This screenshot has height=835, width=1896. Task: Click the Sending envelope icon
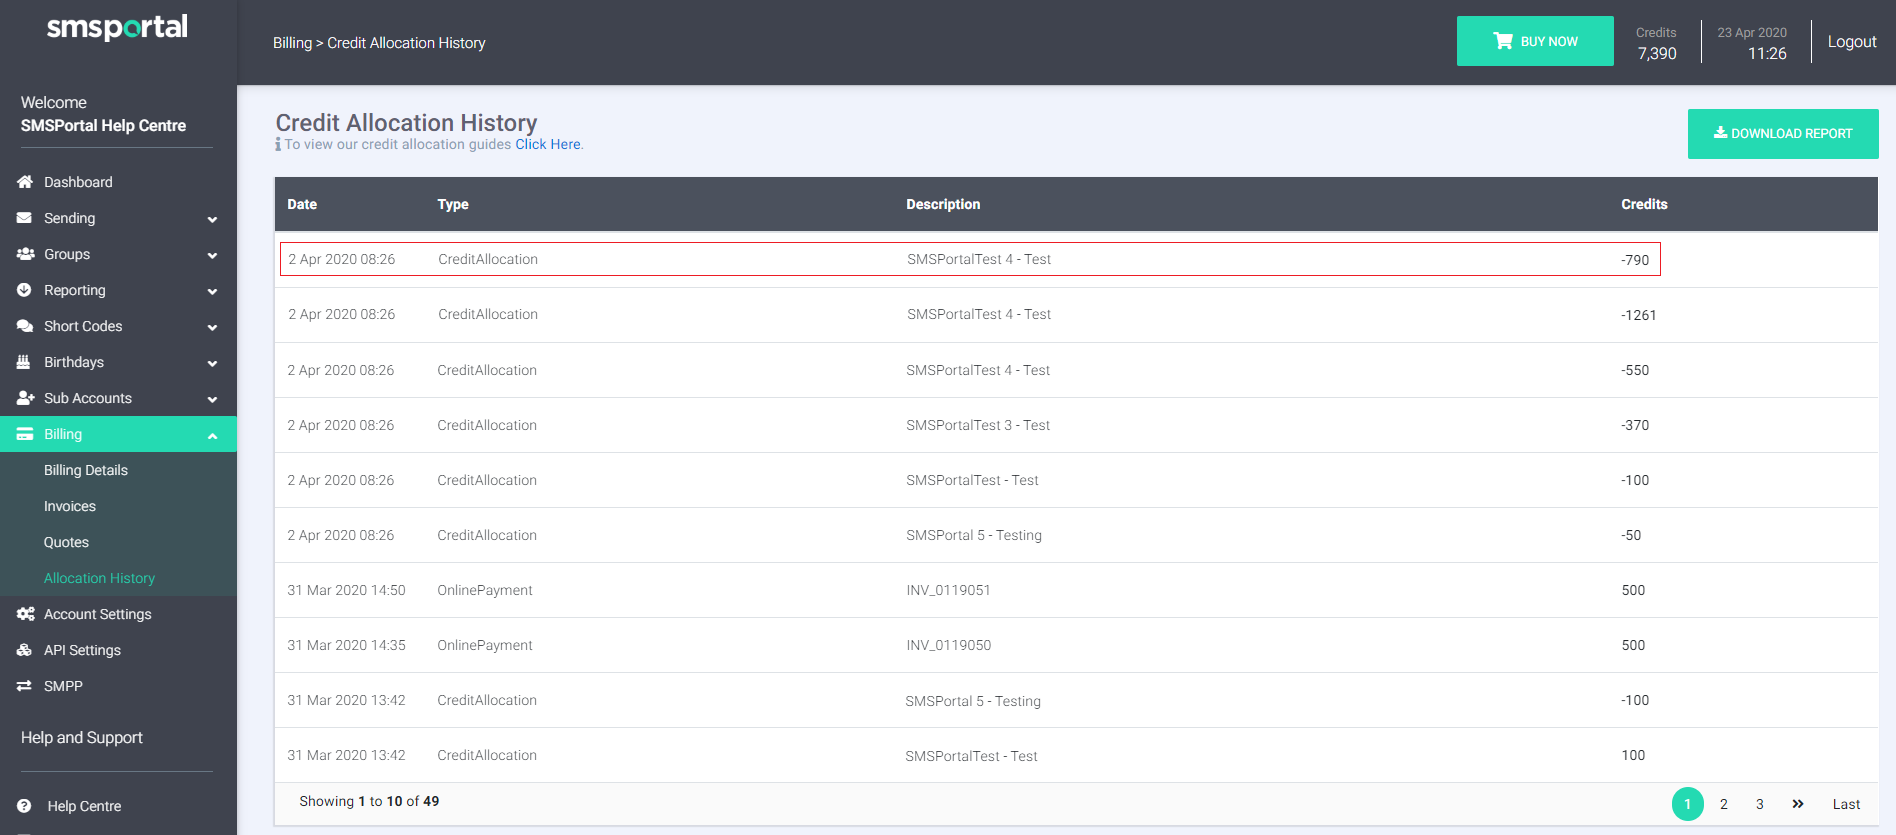pos(24,218)
